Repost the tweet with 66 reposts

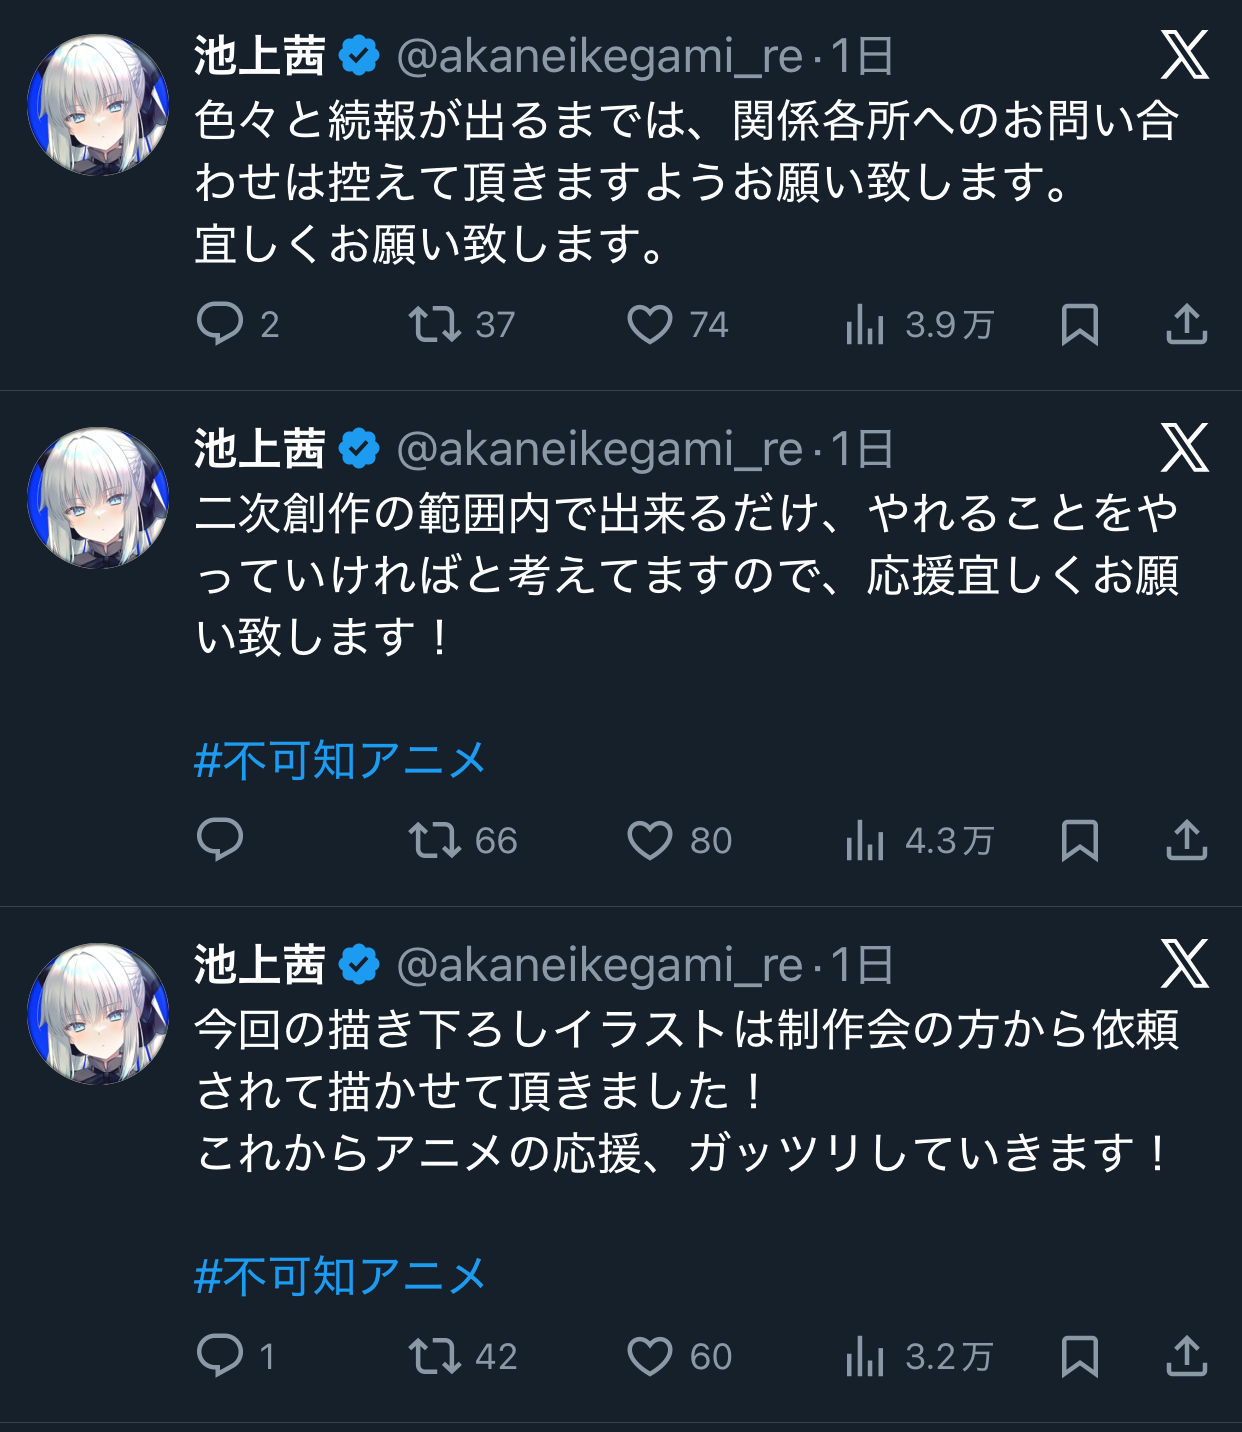435,840
